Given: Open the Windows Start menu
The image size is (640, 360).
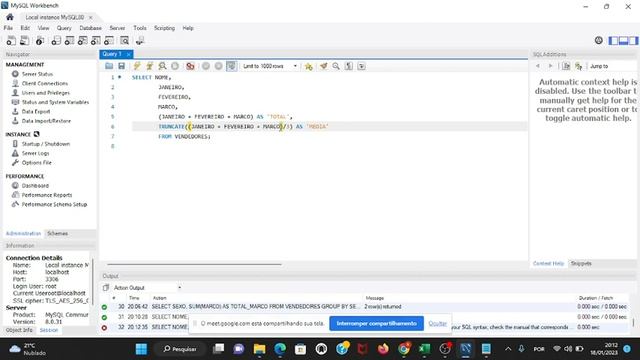Looking at the screenshot, I should [x=141, y=349].
